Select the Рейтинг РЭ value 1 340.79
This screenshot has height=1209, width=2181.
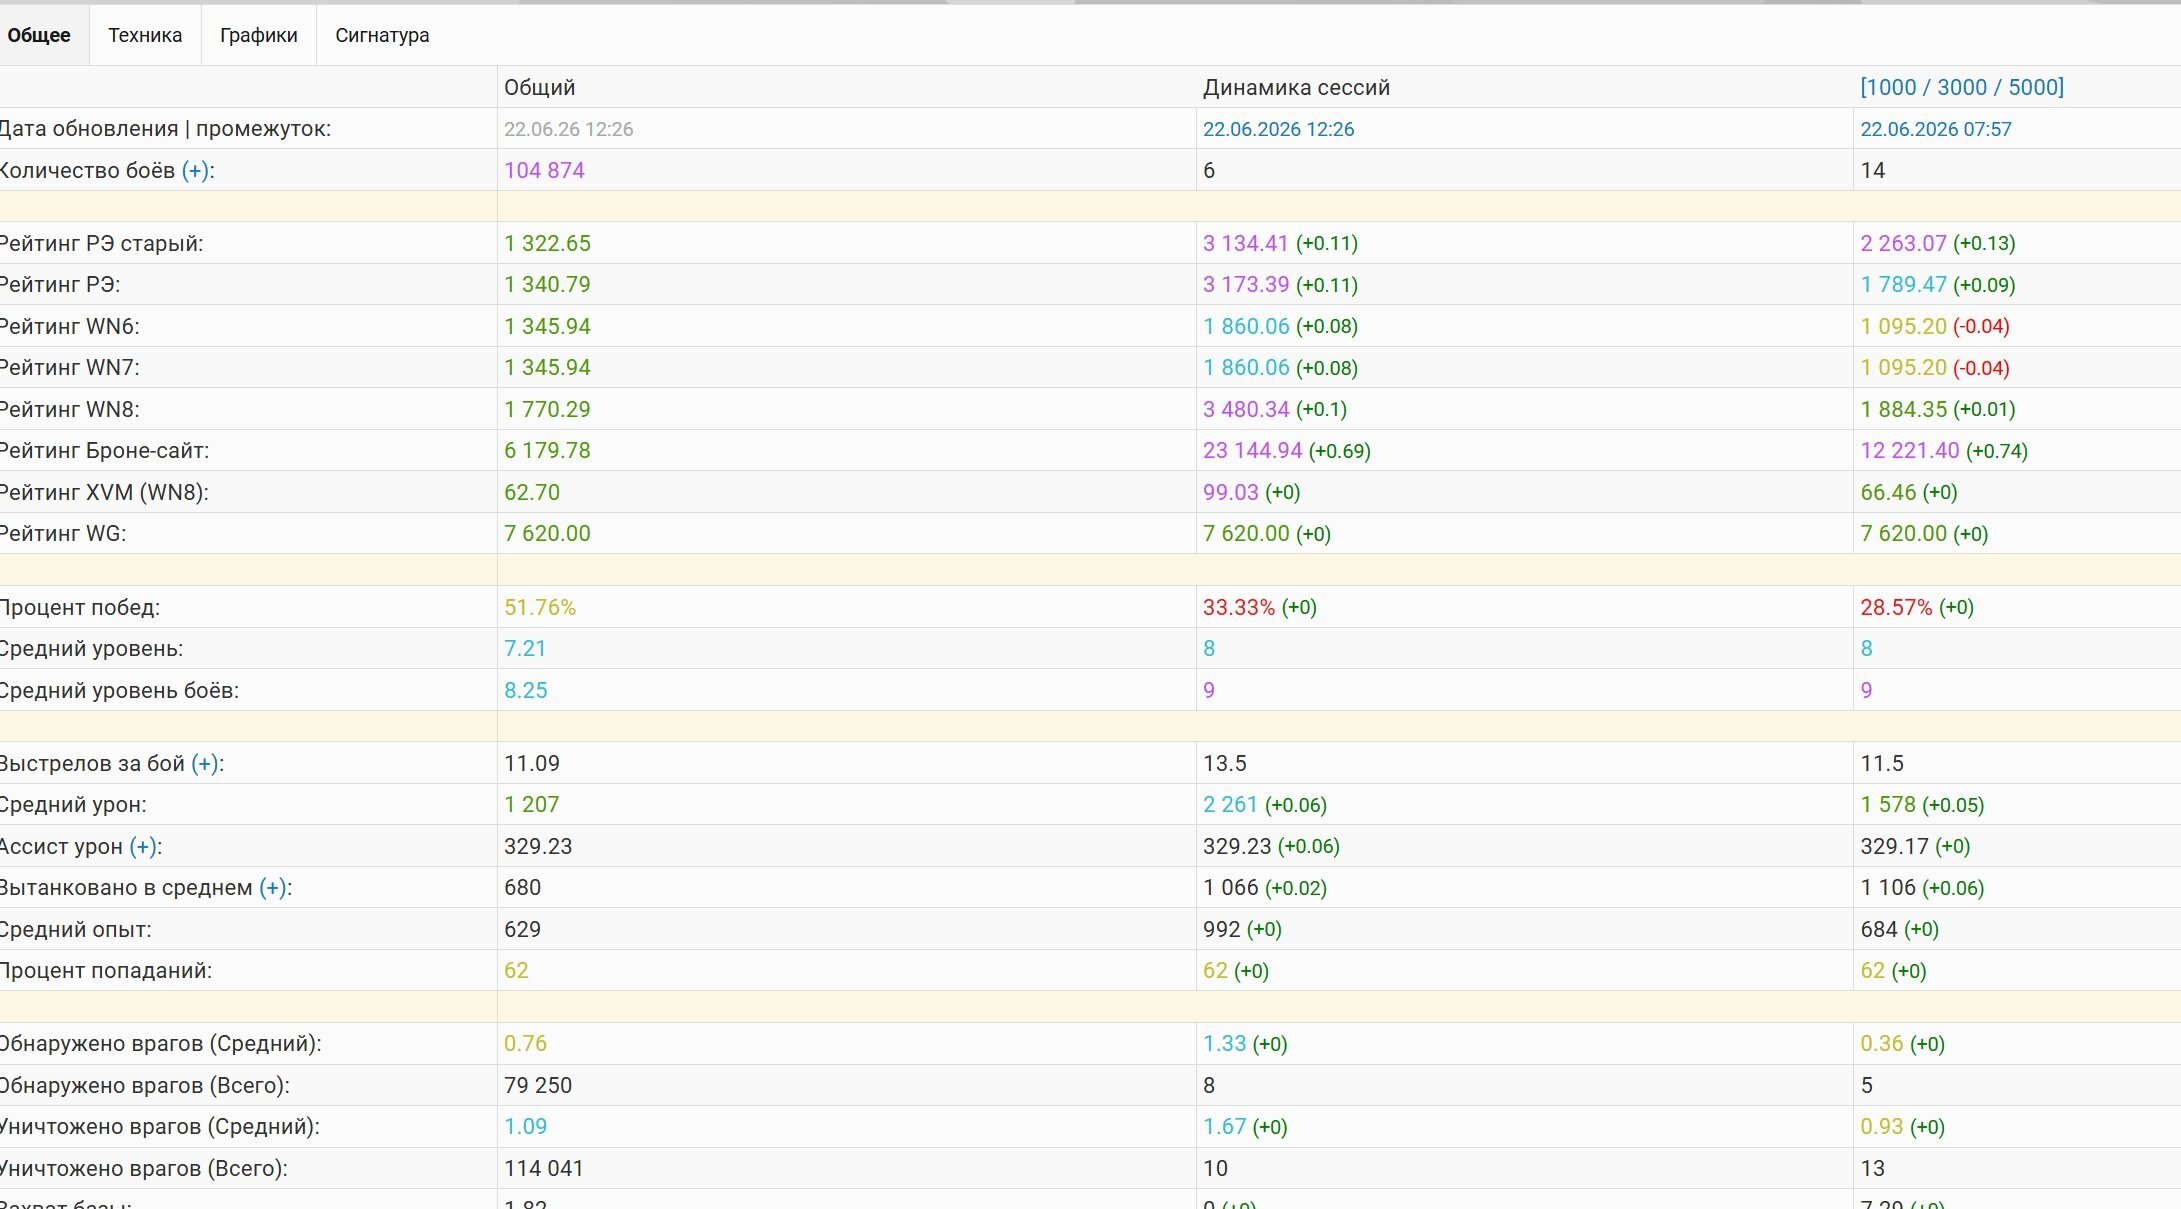pos(547,285)
